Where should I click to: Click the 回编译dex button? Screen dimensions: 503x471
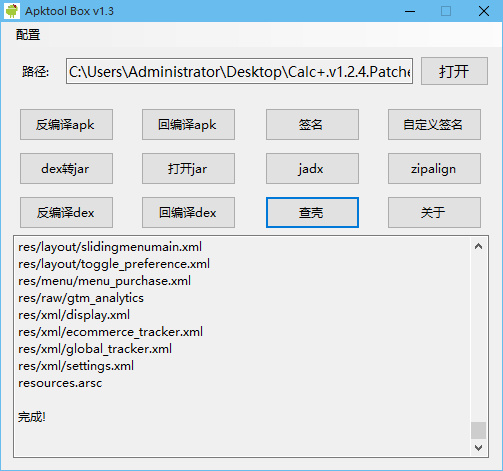click(188, 213)
